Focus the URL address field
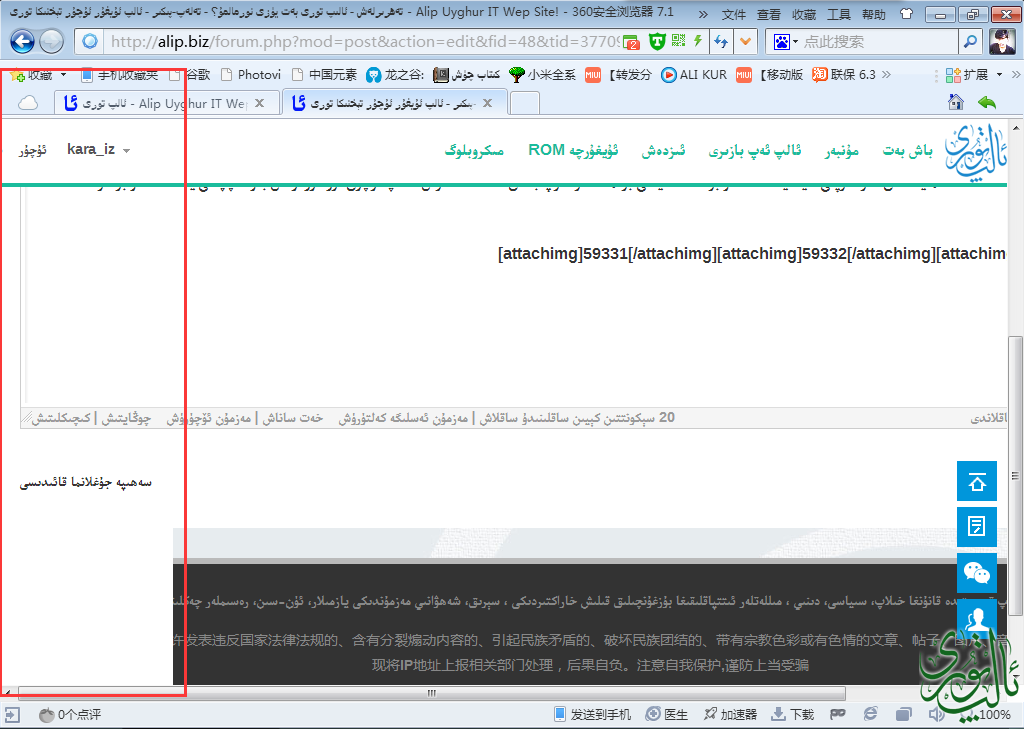This screenshot has height=729, width=1024. [364, 42]
